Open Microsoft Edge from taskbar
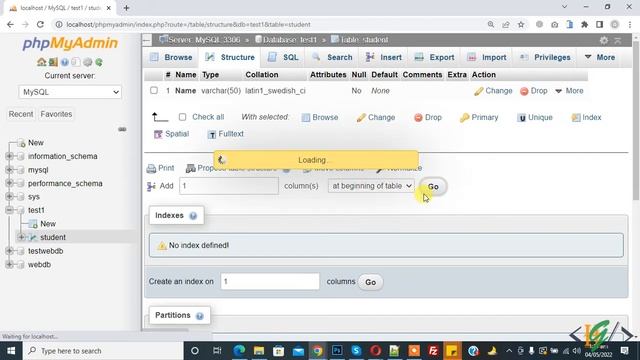This screenshot has height=360, width=640. point(239,351)
